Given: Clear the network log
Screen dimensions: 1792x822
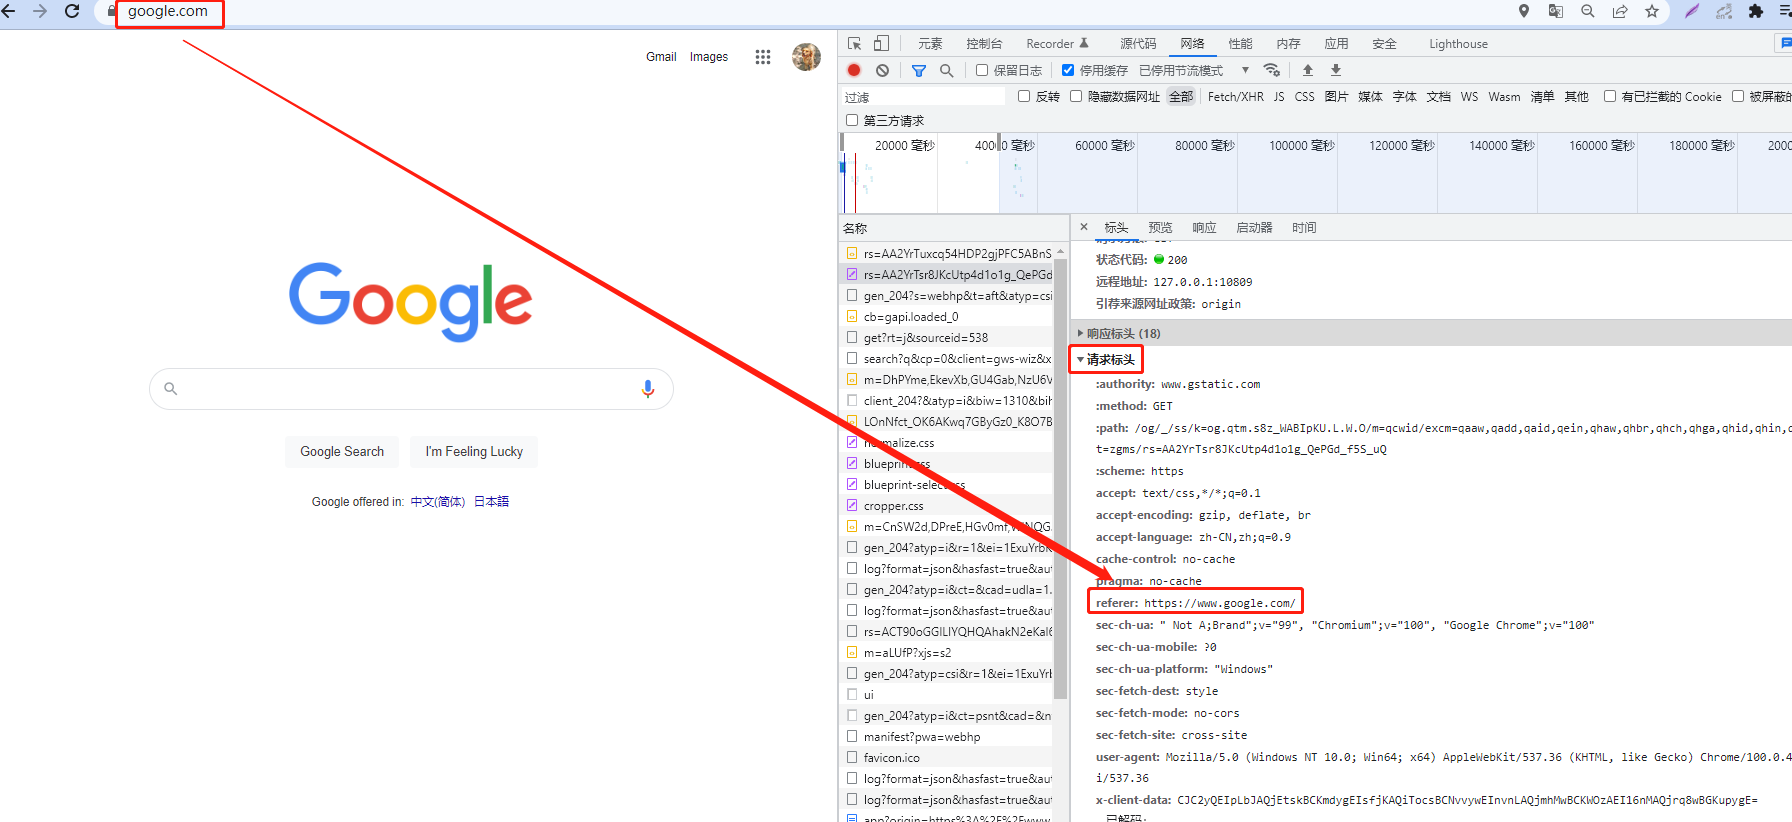Looking at the screenshot, I should [882, 70].
